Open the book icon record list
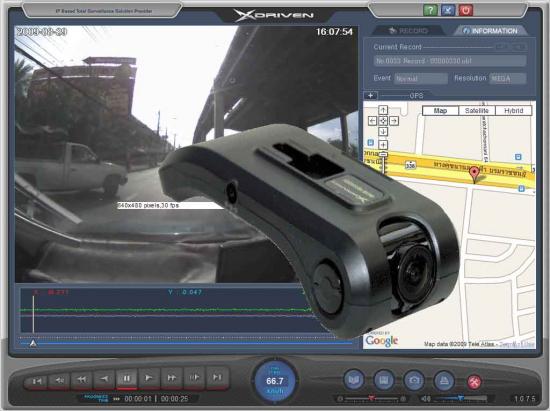 354,380
